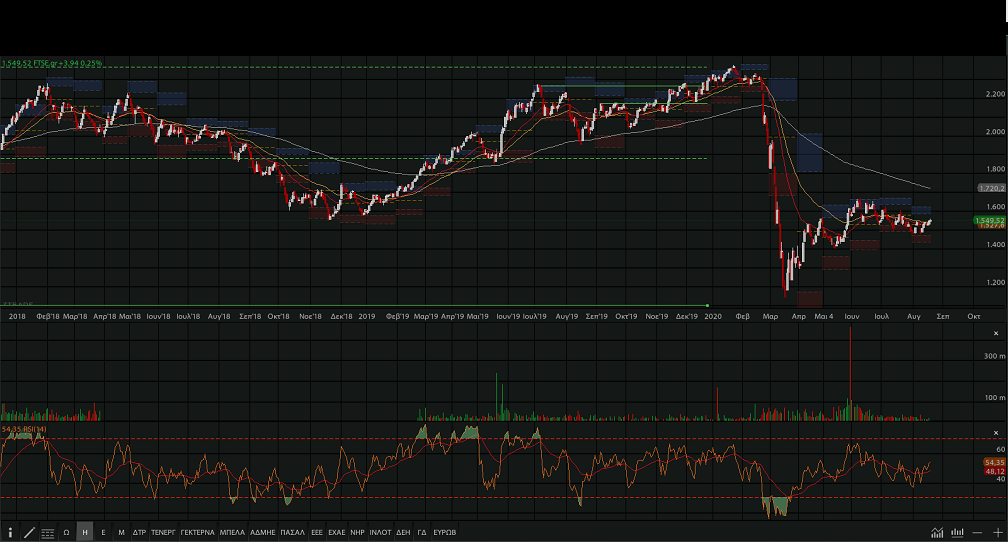This screenshot has width=1008, height=542.
Task: Load the ΓΕΚΤΕΡΝΑ symbol chart
Action: point(198,532)
